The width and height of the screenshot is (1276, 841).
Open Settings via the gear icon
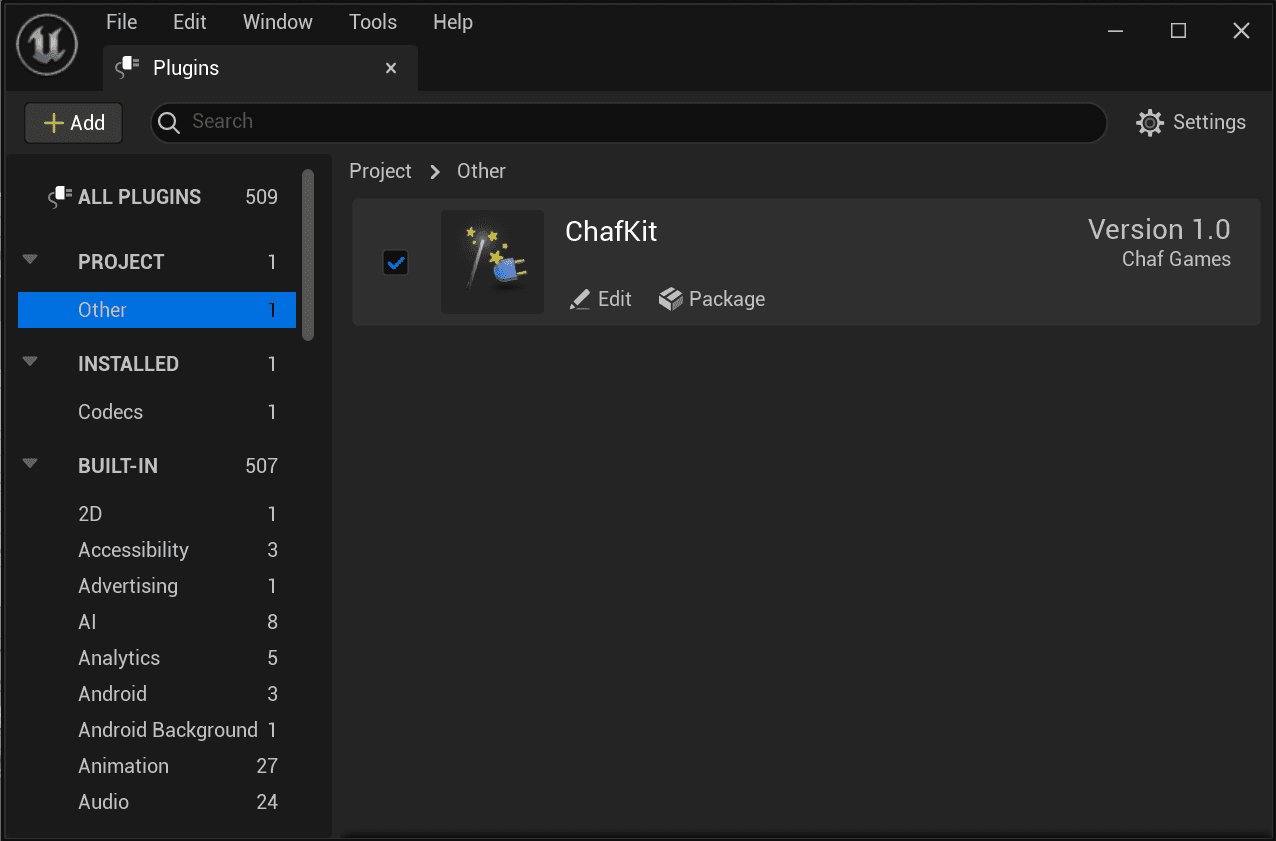[x=1150, y=122]
